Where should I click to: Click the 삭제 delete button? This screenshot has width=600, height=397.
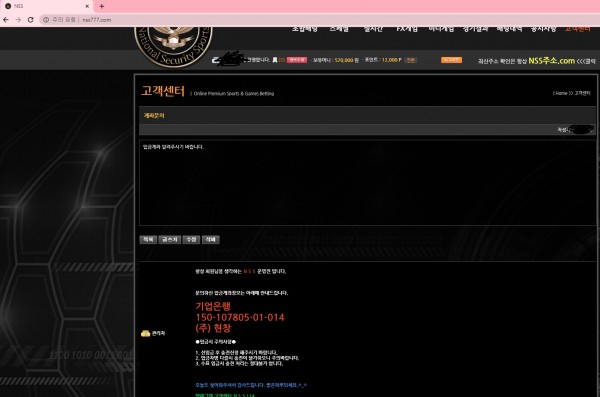(x=211, y=240)
